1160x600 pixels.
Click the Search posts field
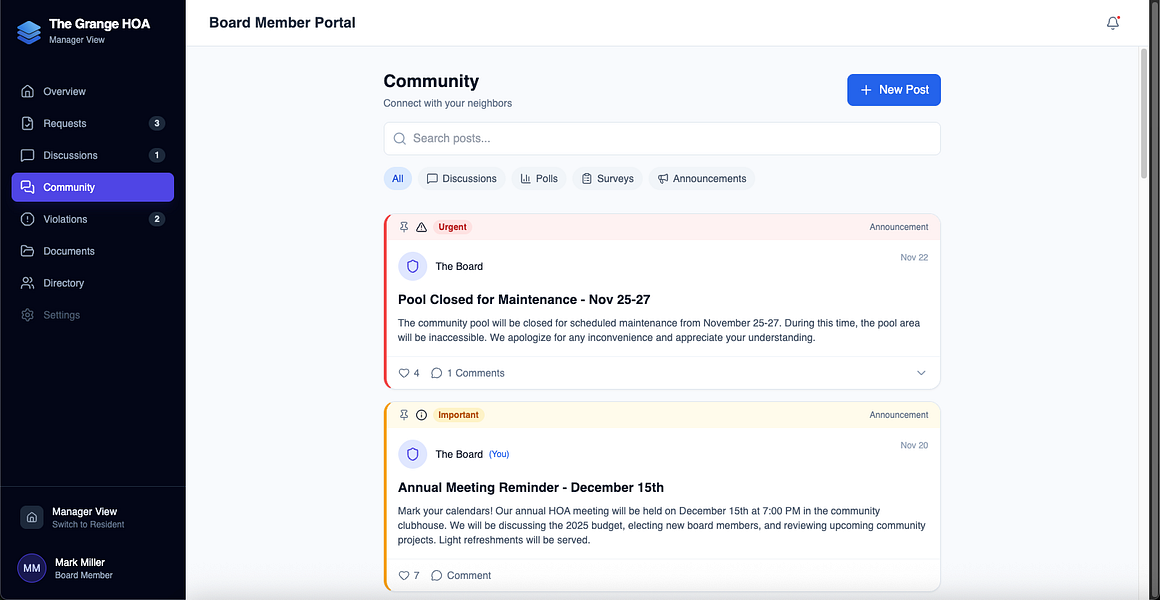click(x=662, y=138)
